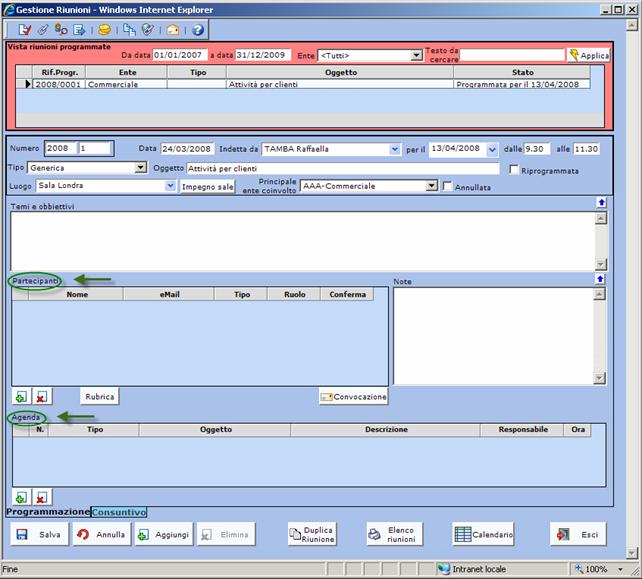Switch to the Consuntivo tab
The image size is (642, 579).
click(x=119, y=512)
